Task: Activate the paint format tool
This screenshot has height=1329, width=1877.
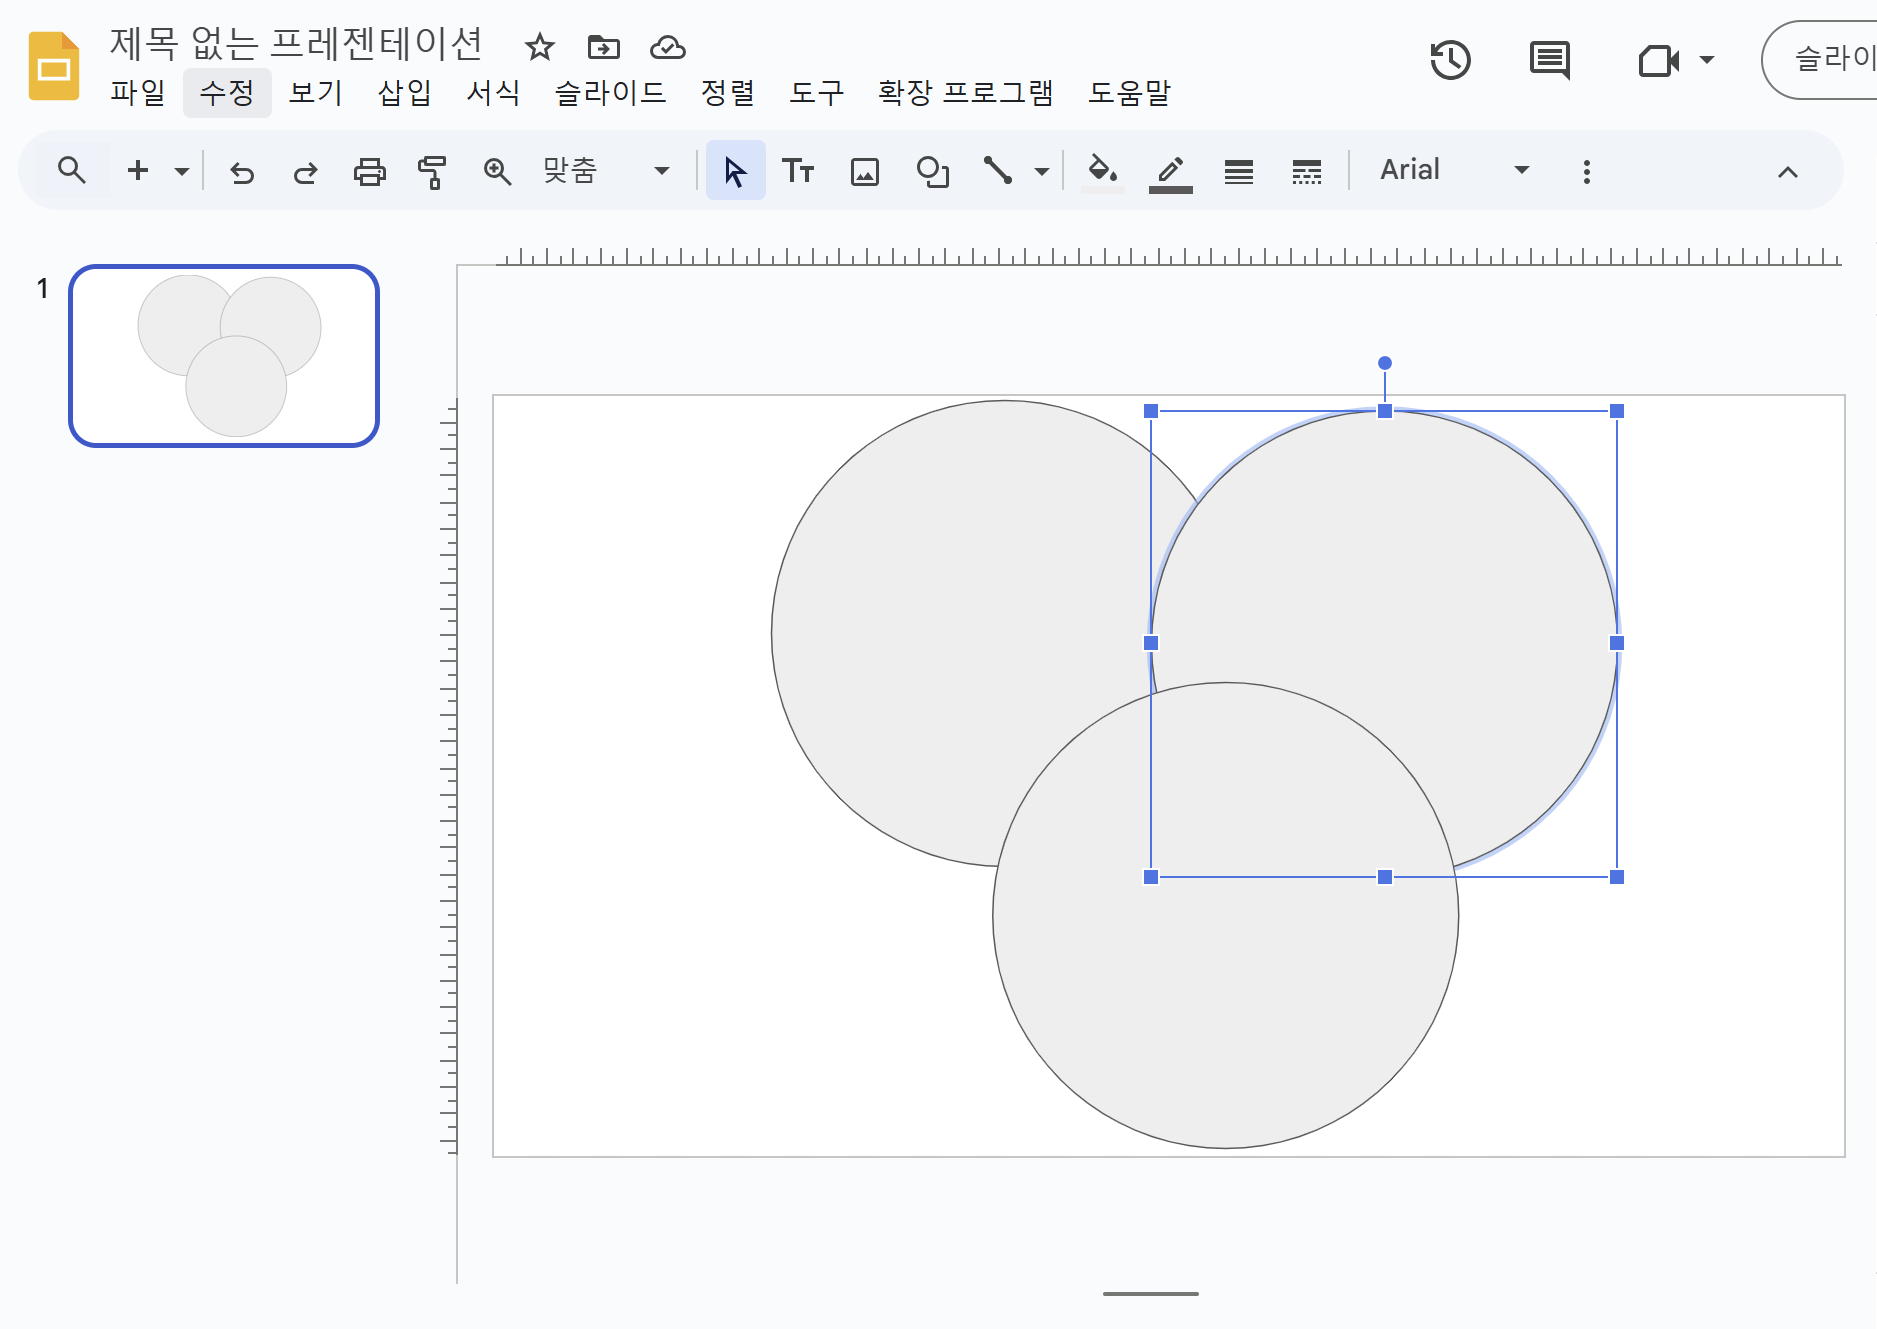Action: click(x=432, y=172)
